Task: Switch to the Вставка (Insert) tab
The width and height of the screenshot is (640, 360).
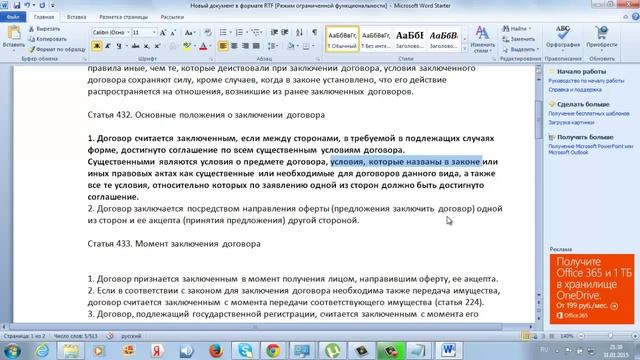Action: 76,17
